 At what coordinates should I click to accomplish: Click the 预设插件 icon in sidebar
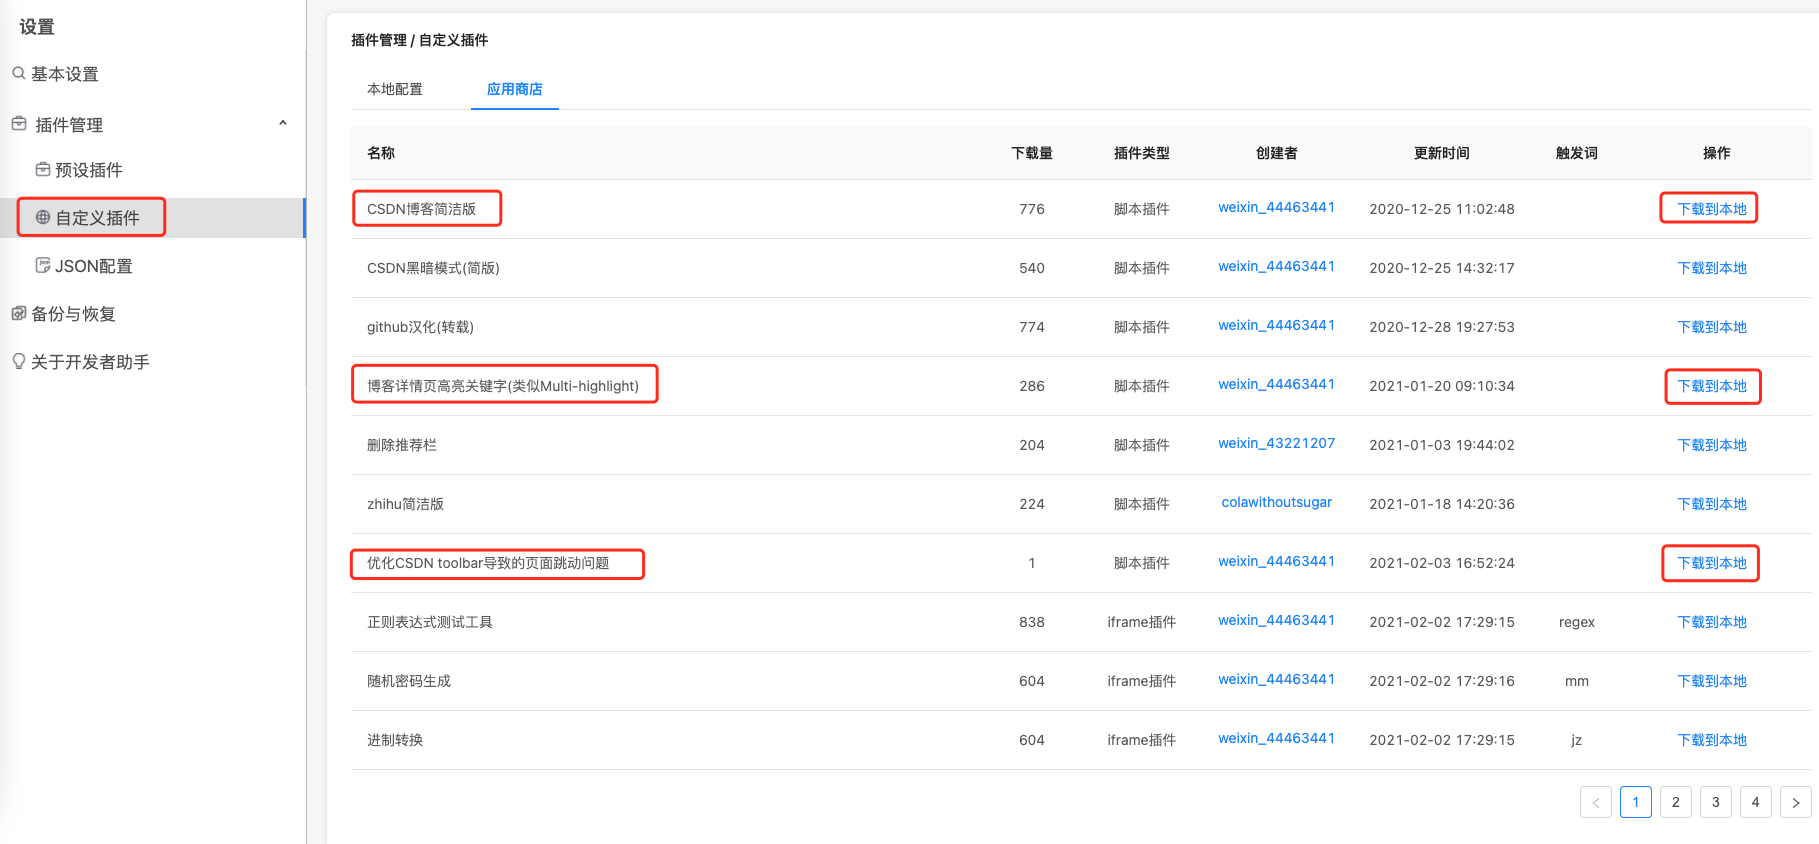click(43, 169)
